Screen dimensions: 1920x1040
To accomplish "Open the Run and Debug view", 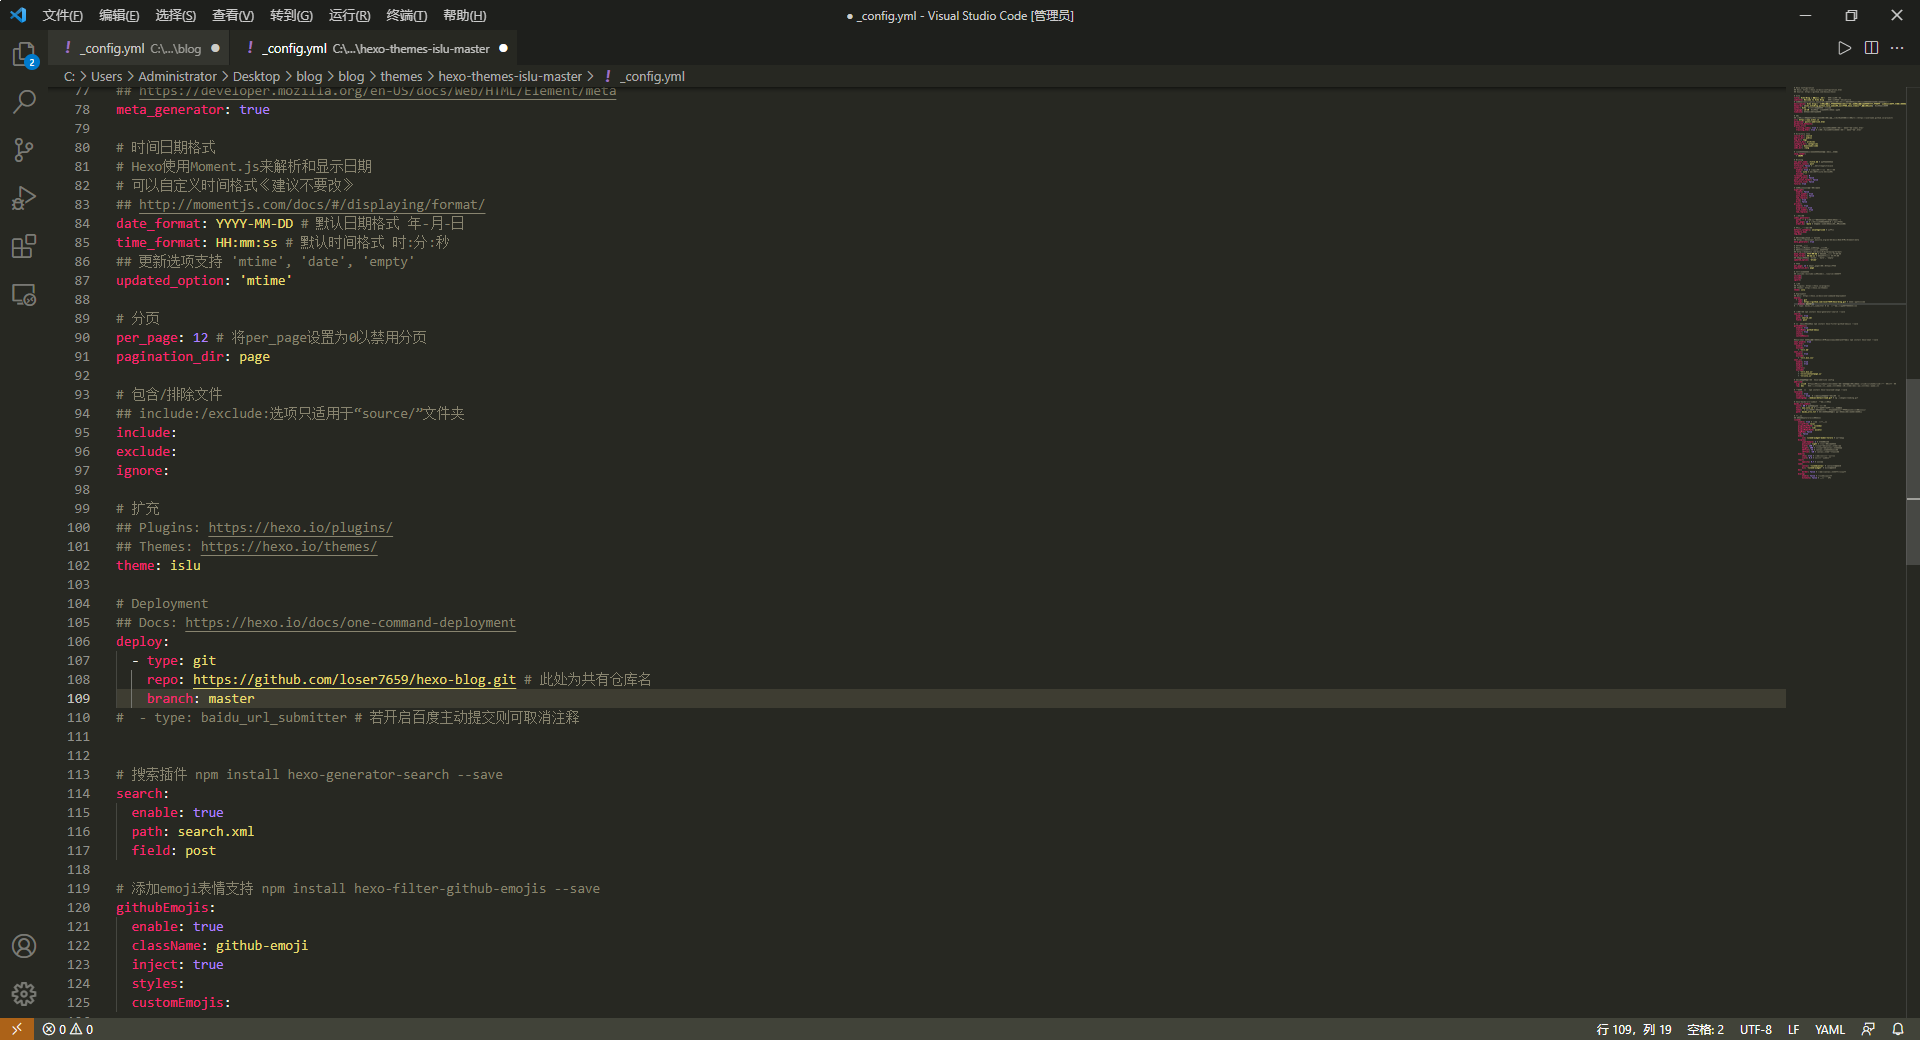I will pyautogui.click(x=24, y=198).
